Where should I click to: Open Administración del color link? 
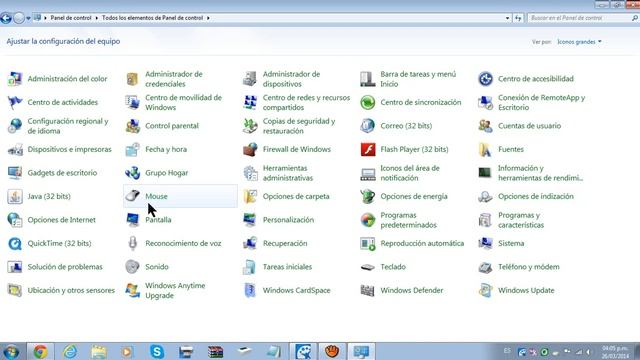point(67,79)
